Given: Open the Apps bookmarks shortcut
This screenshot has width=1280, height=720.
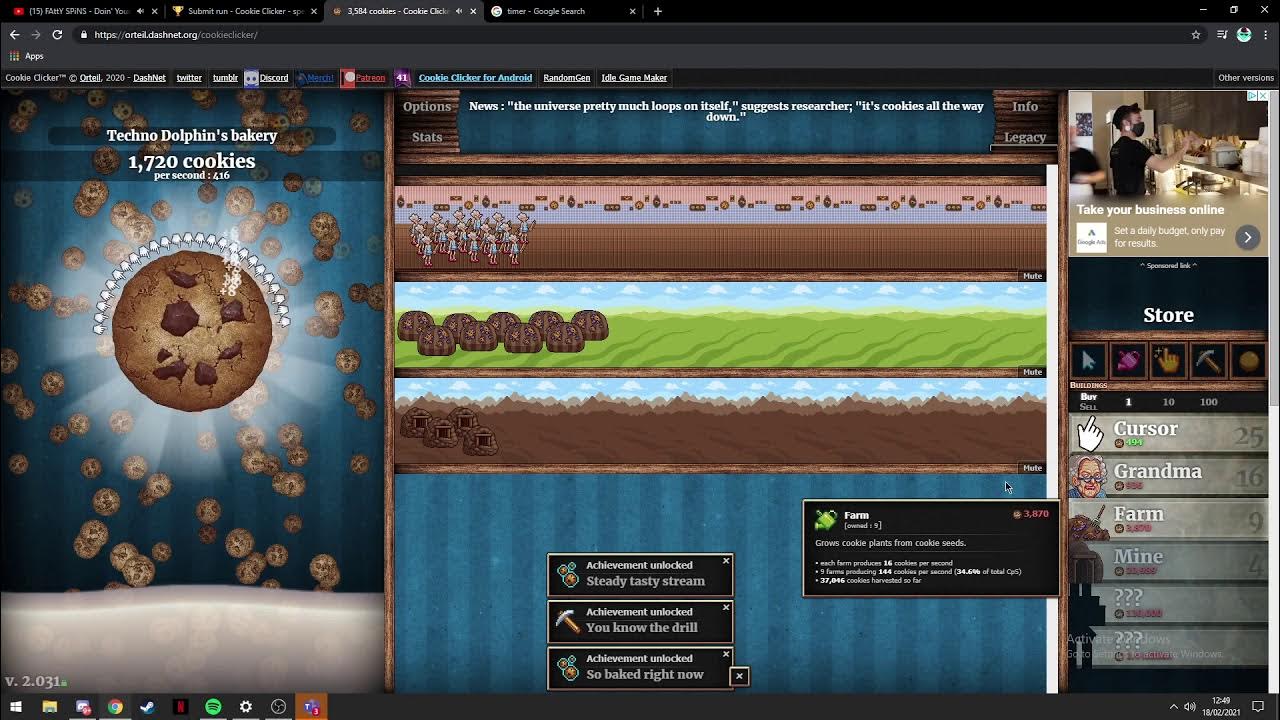Looking at the screenshot, I should tap(27, 56).
